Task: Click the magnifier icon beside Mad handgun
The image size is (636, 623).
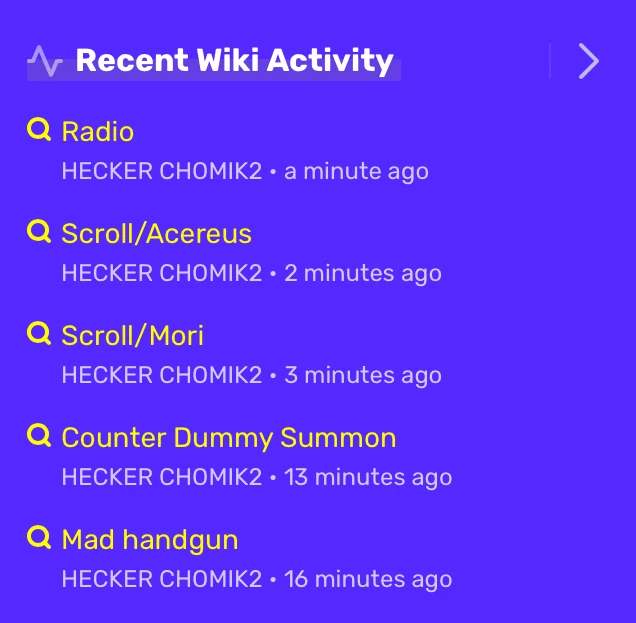Action: coord(39,538)
